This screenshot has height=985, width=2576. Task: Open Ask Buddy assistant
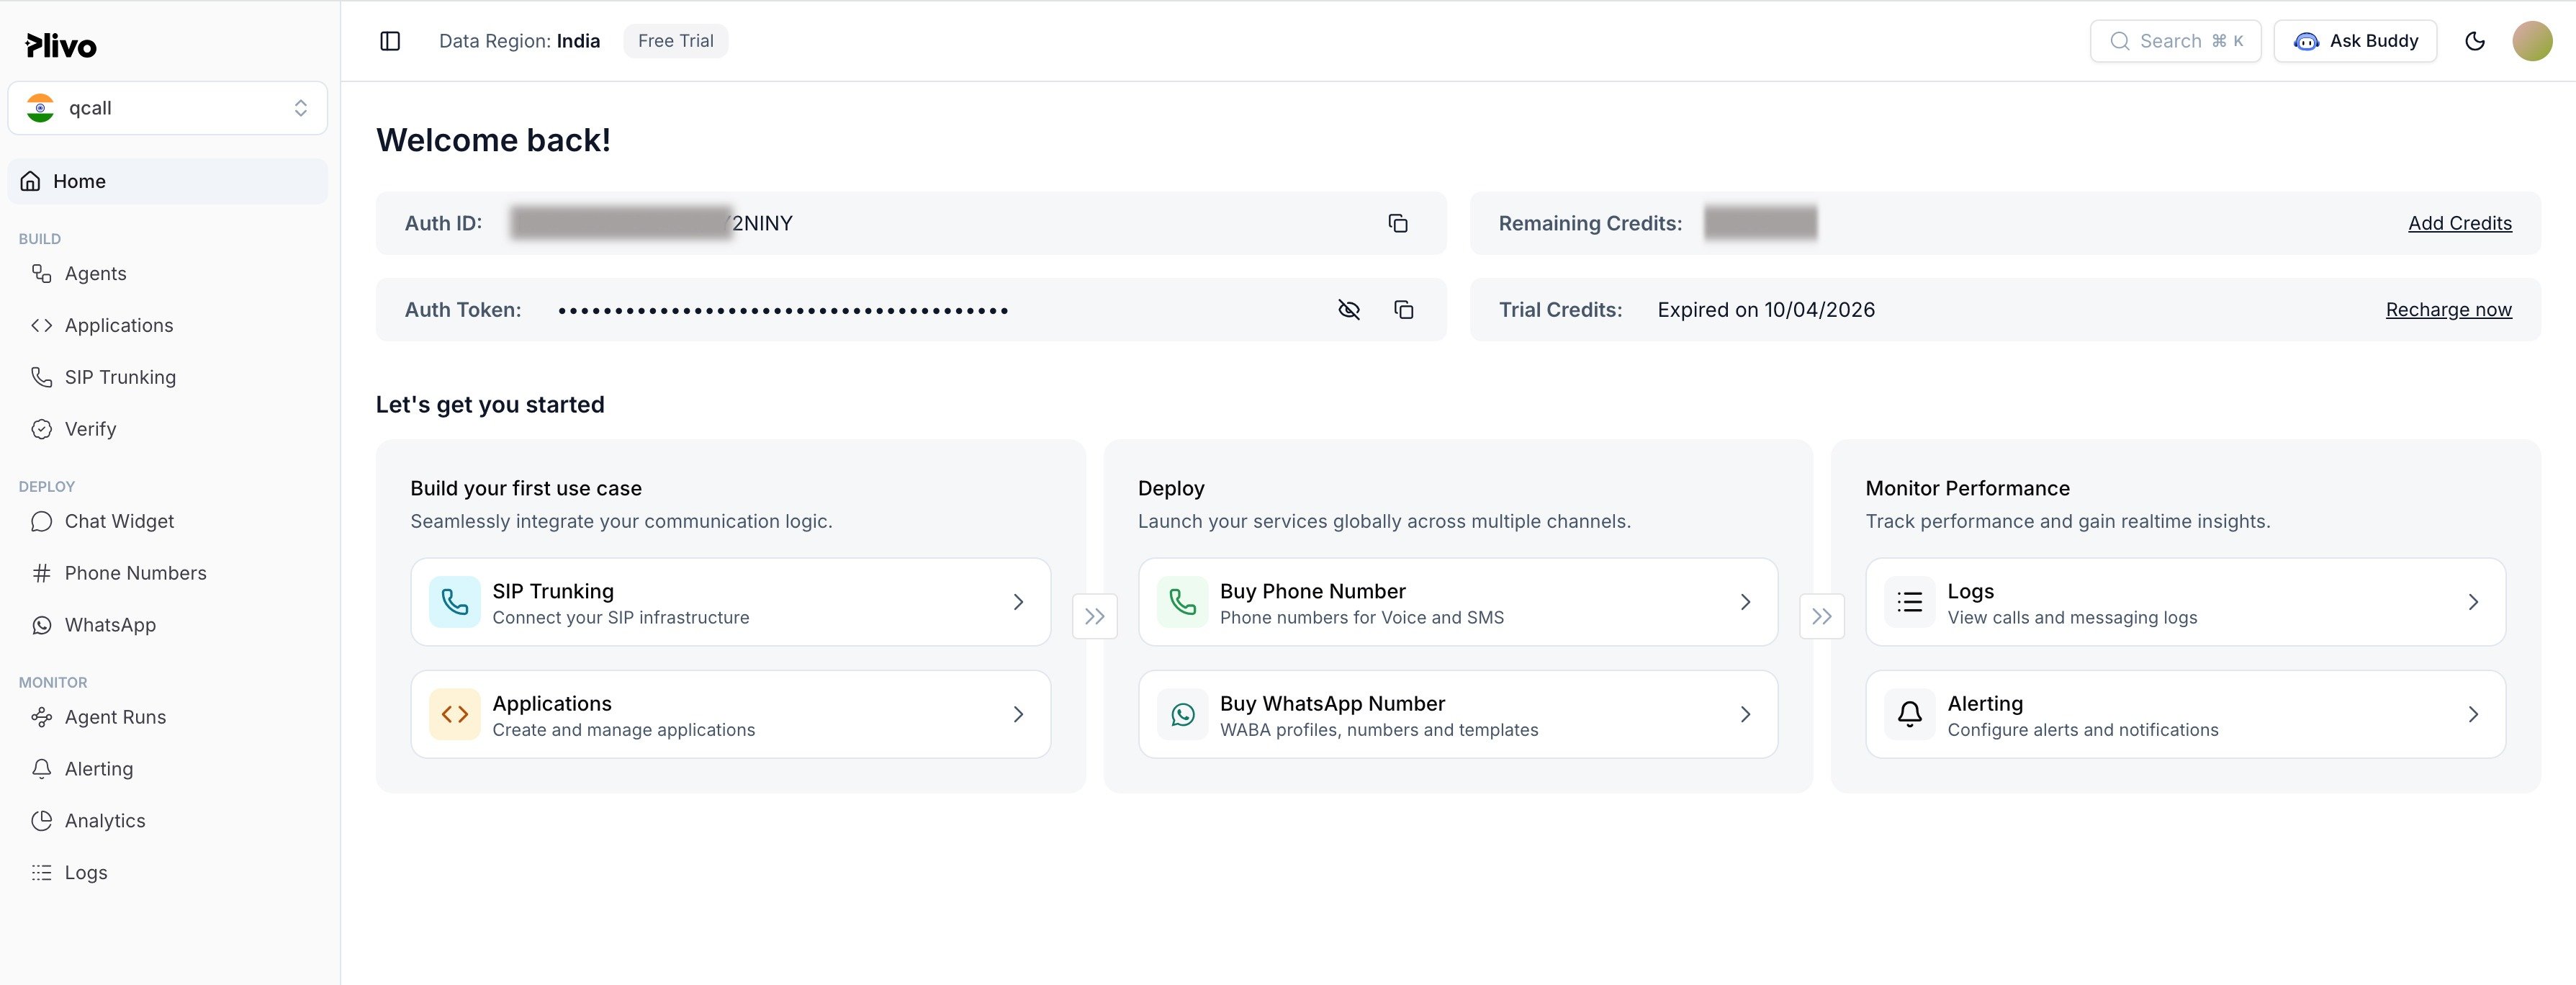click(x=2355, y=41)
